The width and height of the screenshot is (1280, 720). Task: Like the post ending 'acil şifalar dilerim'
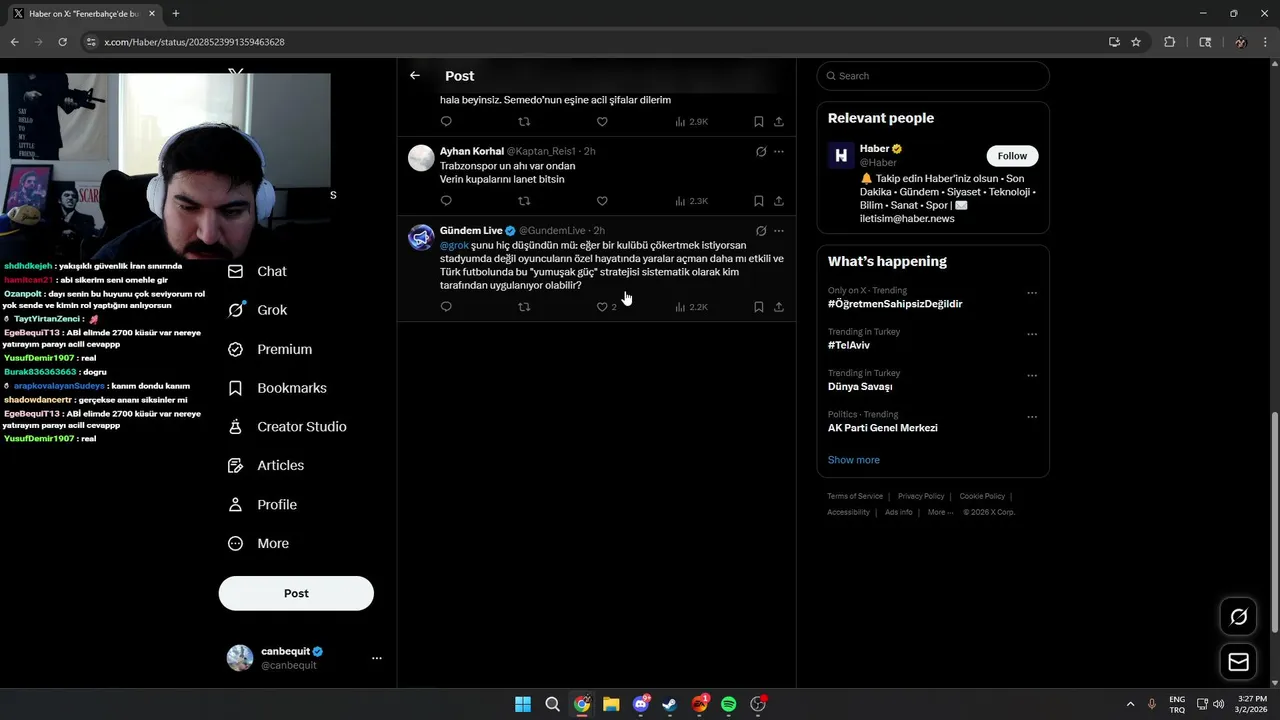(x=602, y=122)
